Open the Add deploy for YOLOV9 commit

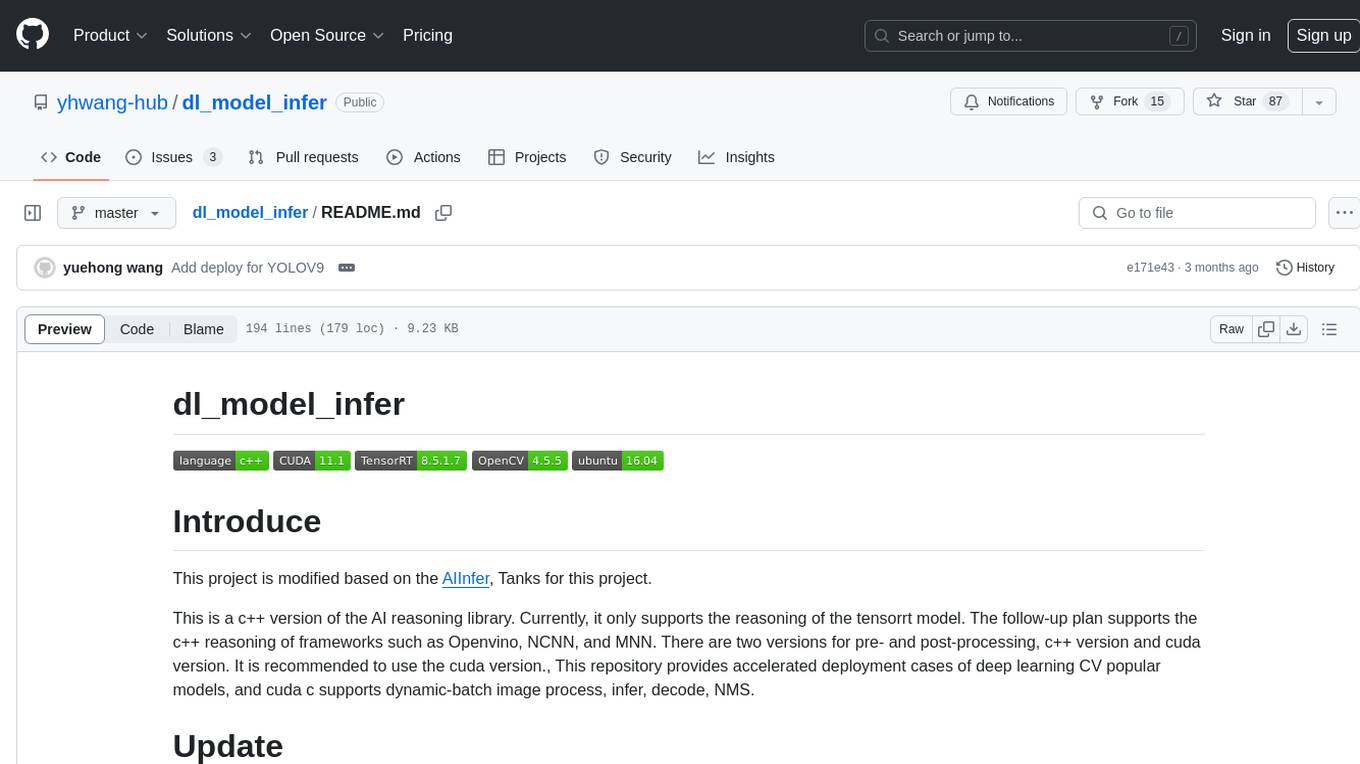tap(247, 268)
